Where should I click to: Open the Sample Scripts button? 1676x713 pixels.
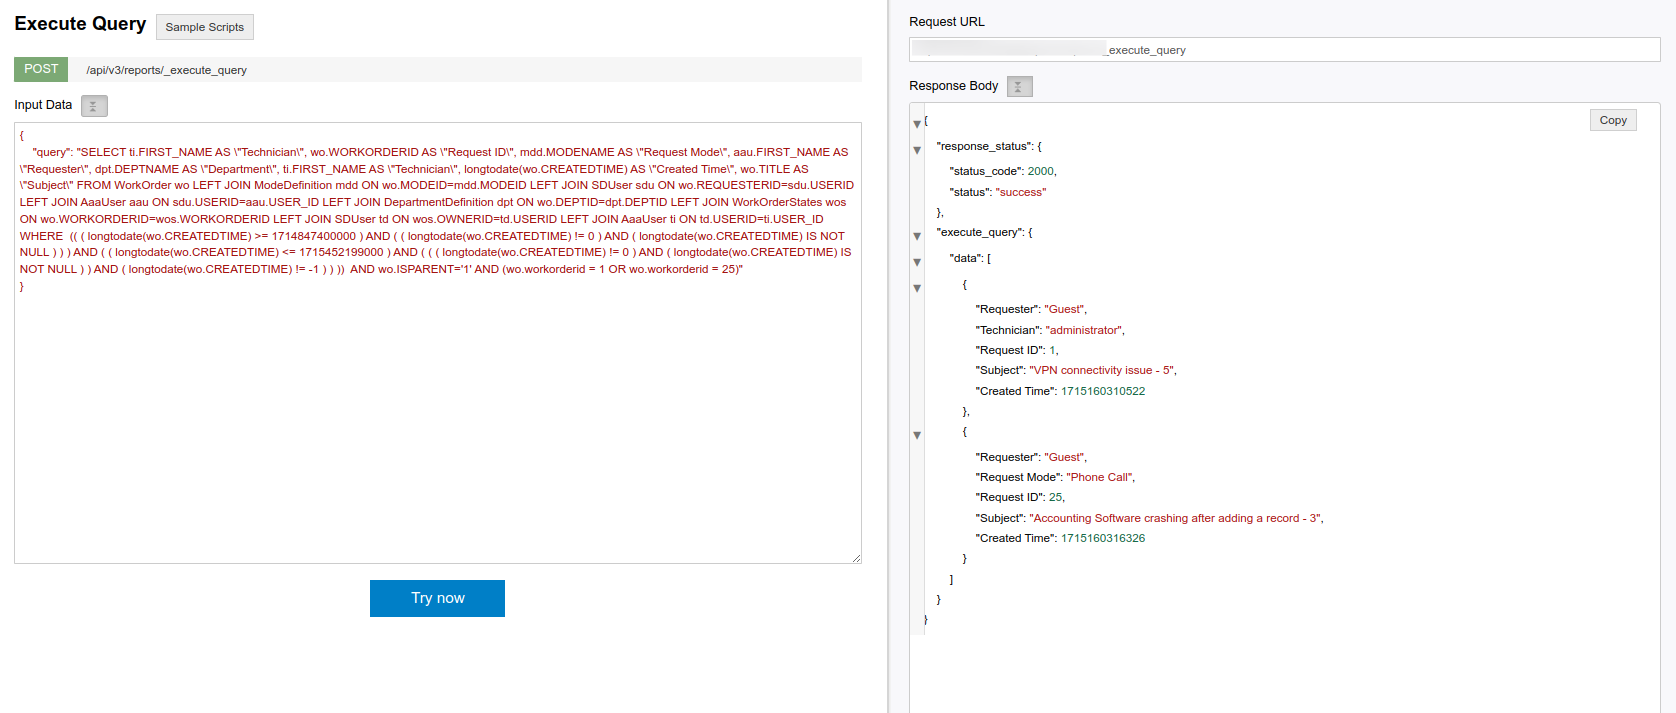tap(204, 27)
